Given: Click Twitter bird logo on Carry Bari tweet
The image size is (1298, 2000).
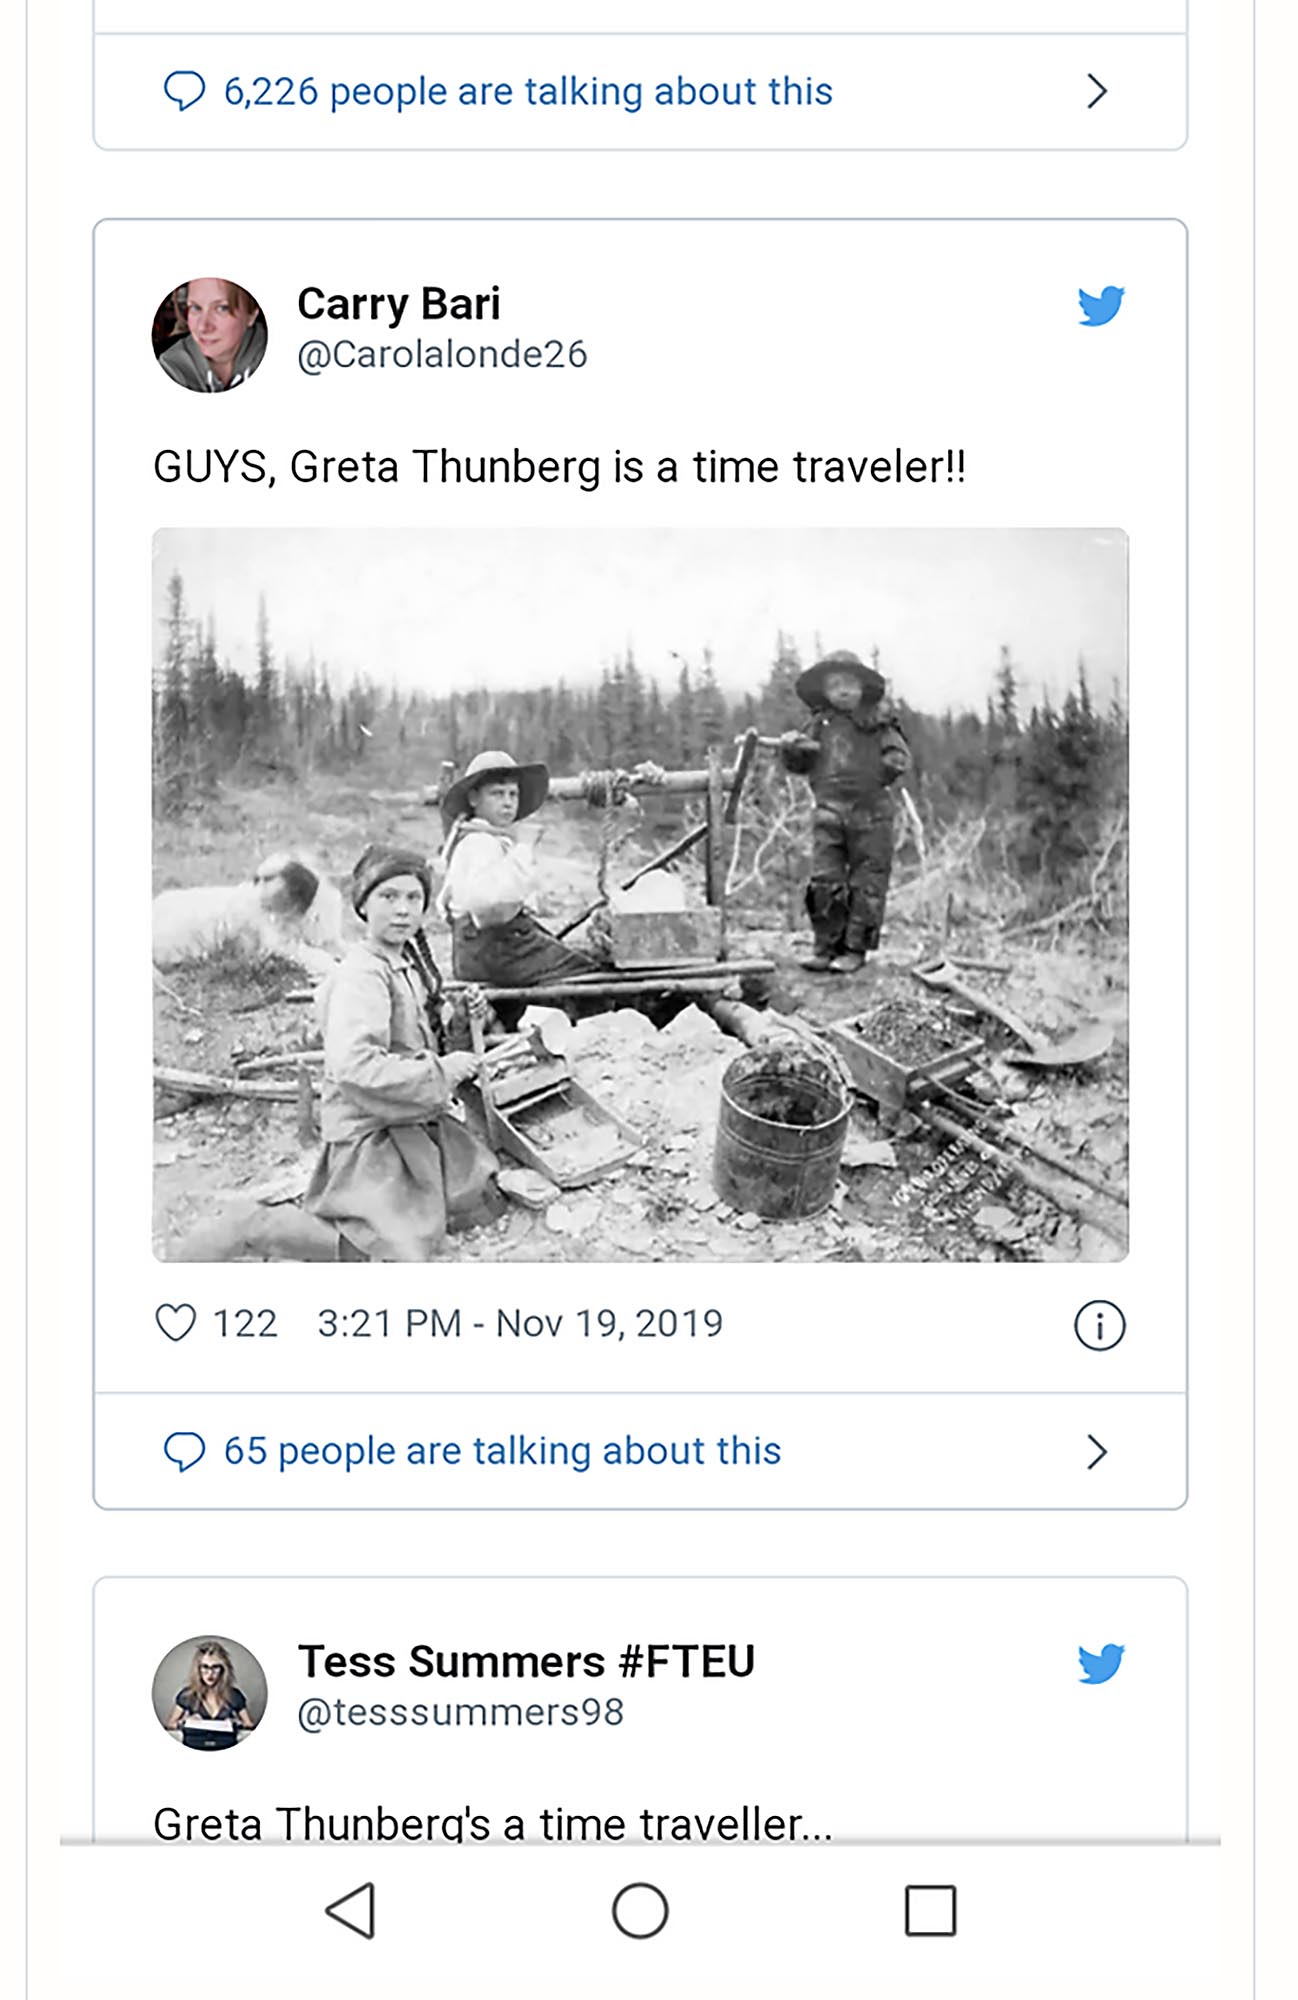Looking at the screenshot, I should (x=1101, y=306).
